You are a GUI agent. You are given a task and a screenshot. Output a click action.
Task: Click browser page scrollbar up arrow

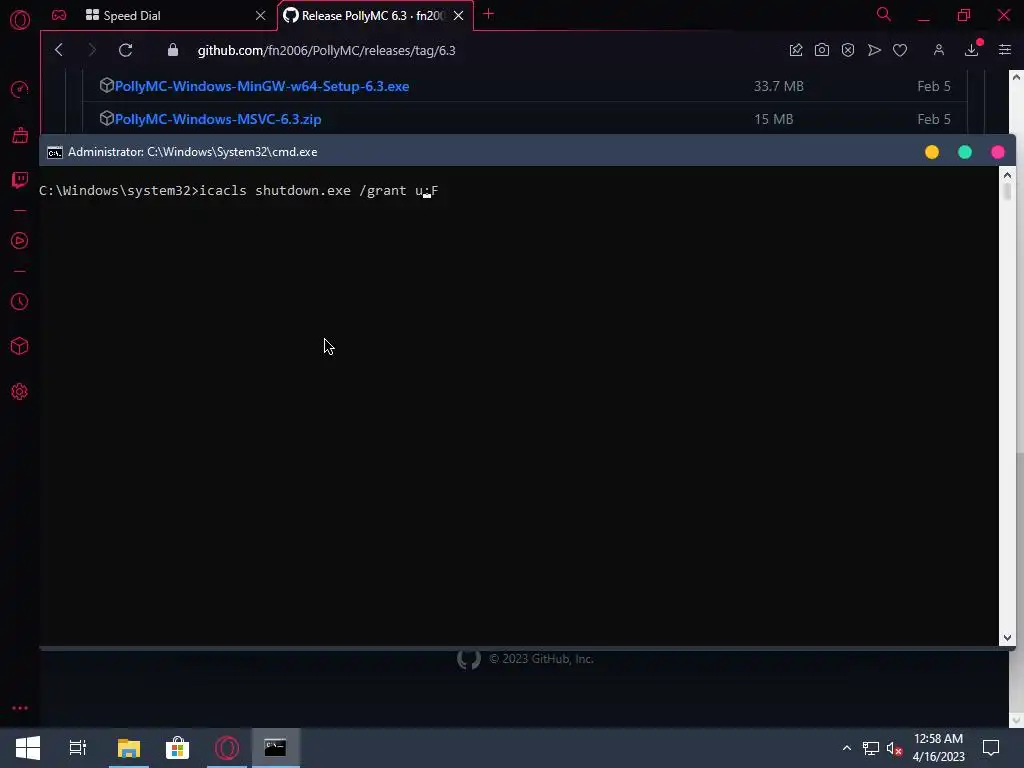pos(1016,77)
